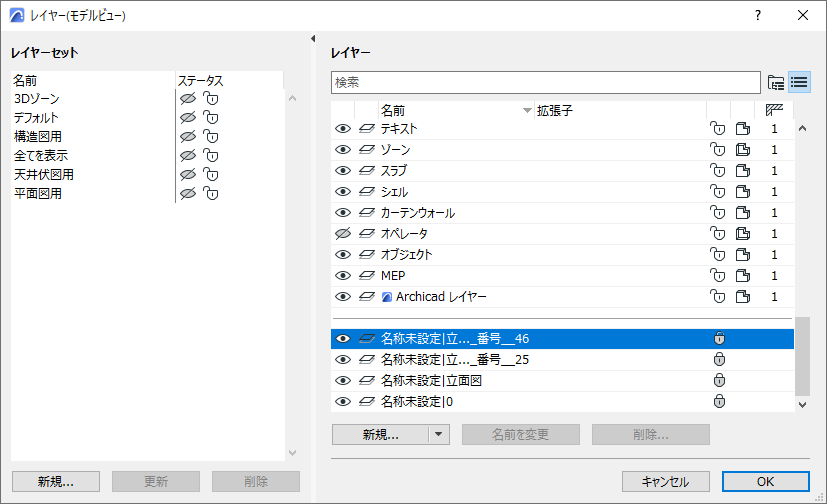Hide the スラブ layer with its eye icon
This screenshot has height=504, width=827.
(x=343, y=171)
